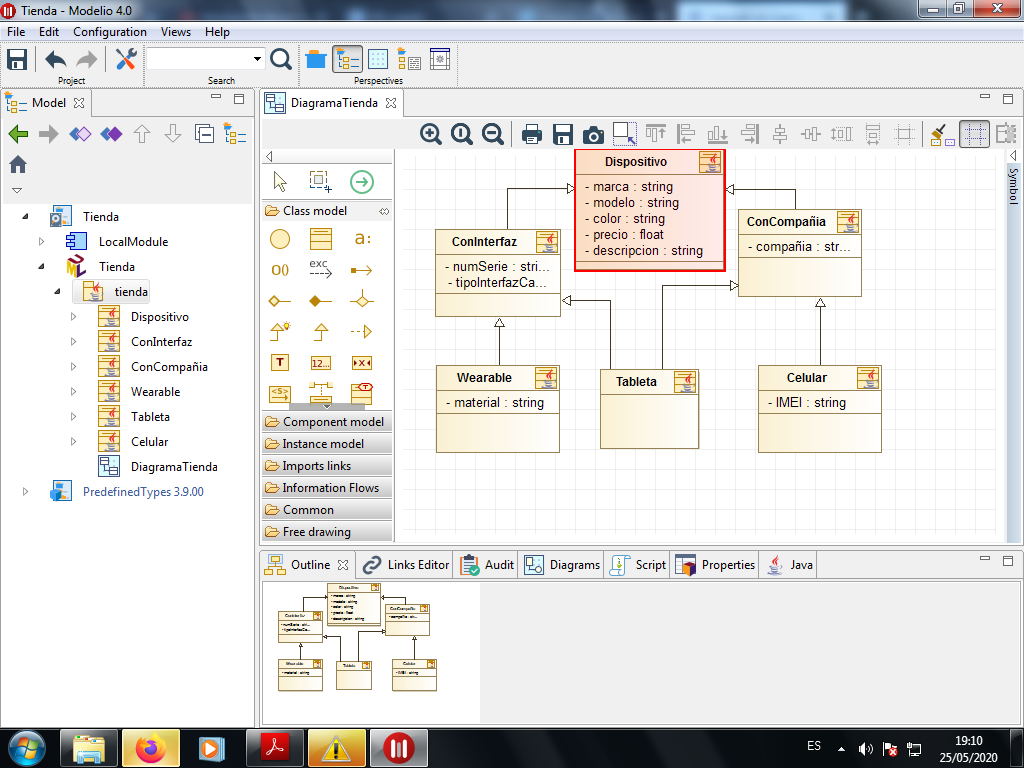Open the Information Flows palette group

(x=327, y=488)
